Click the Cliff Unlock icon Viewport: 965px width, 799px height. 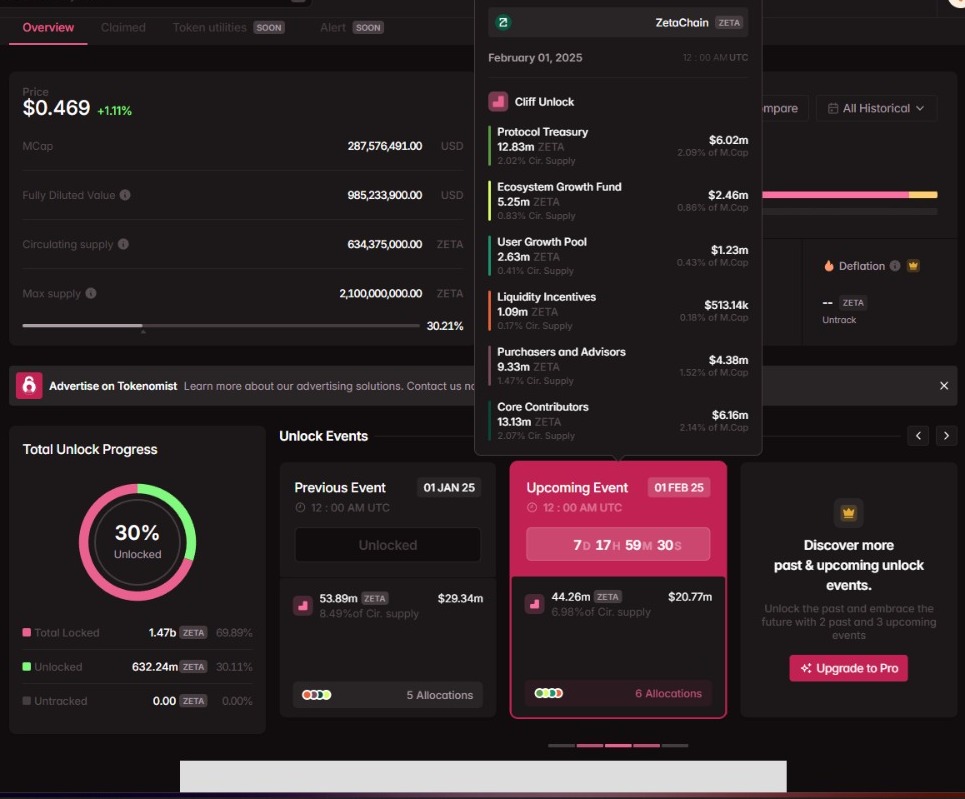coord(498,102)
